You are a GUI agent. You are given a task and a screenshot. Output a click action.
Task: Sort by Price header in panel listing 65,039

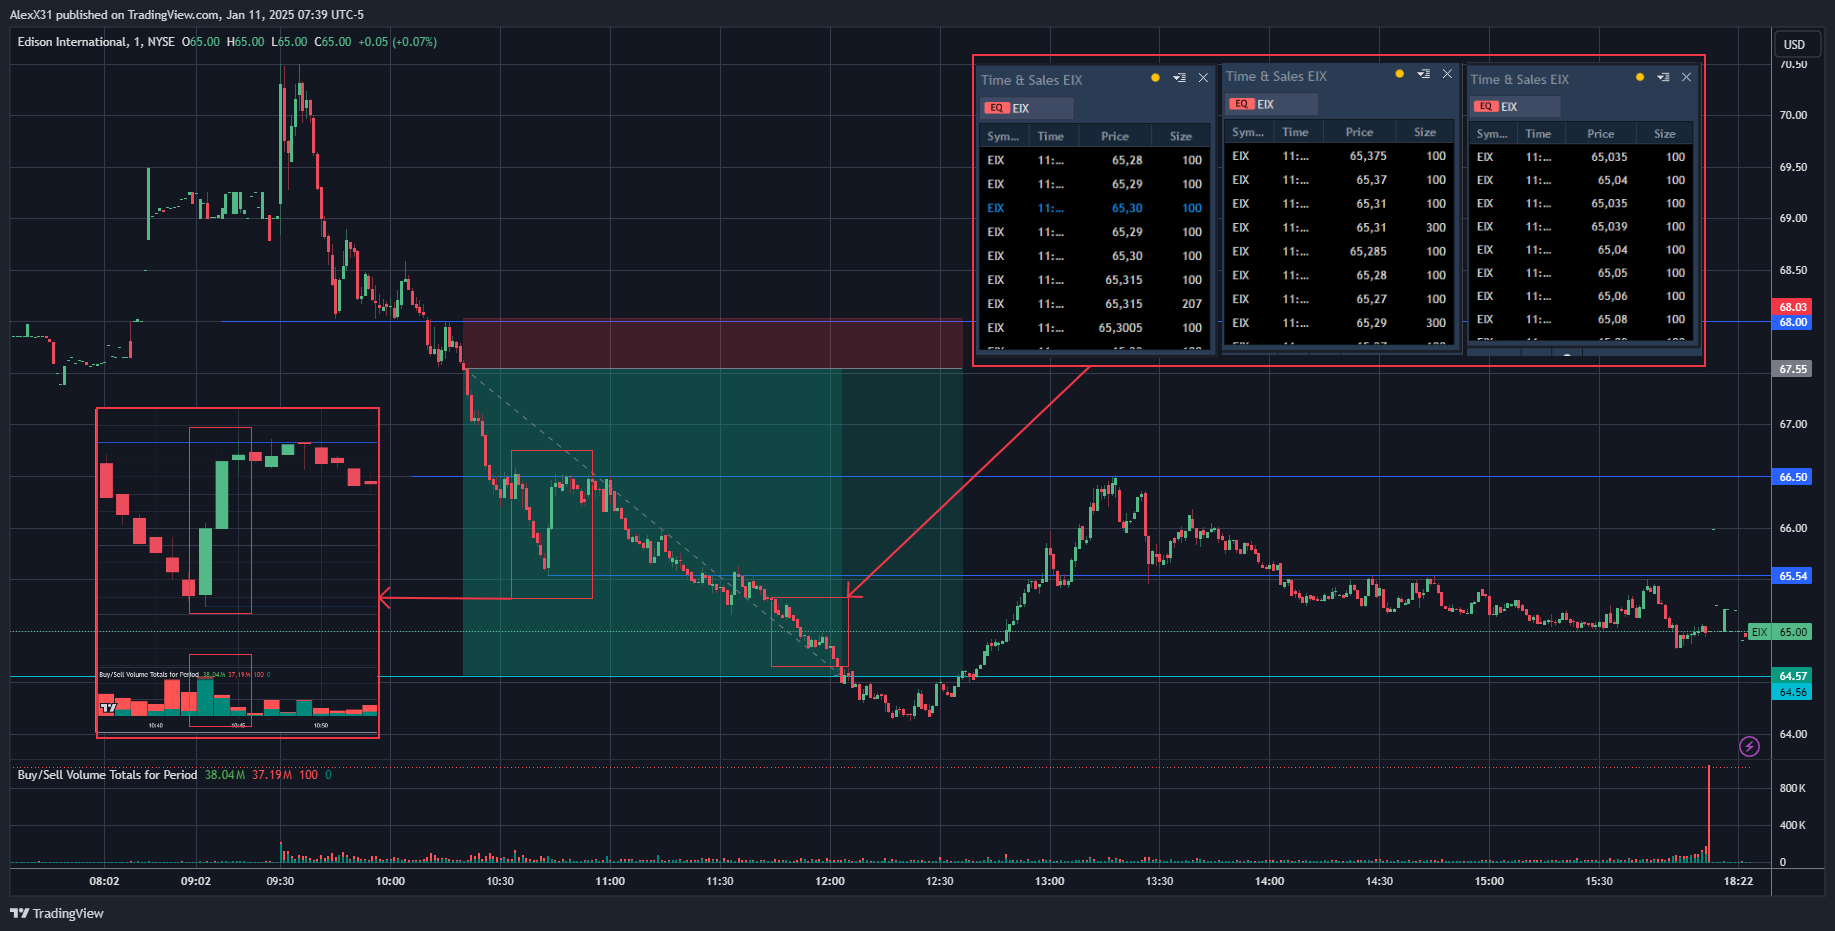coord(1600,134)
